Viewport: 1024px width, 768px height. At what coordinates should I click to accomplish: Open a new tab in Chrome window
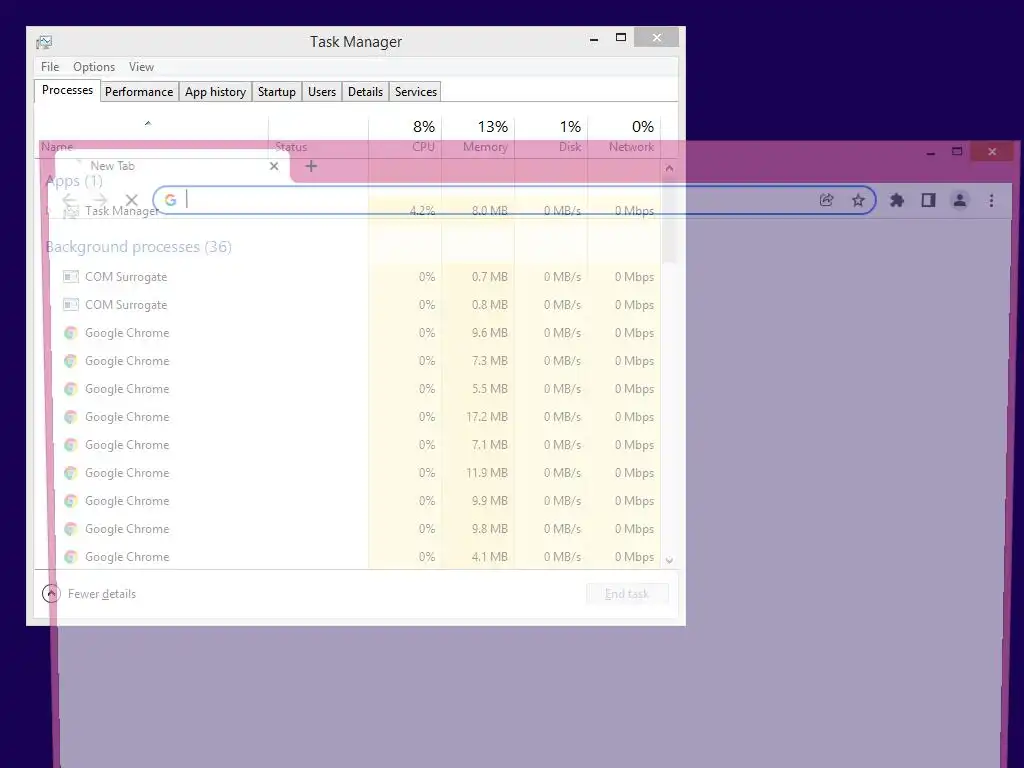(311, 166)
